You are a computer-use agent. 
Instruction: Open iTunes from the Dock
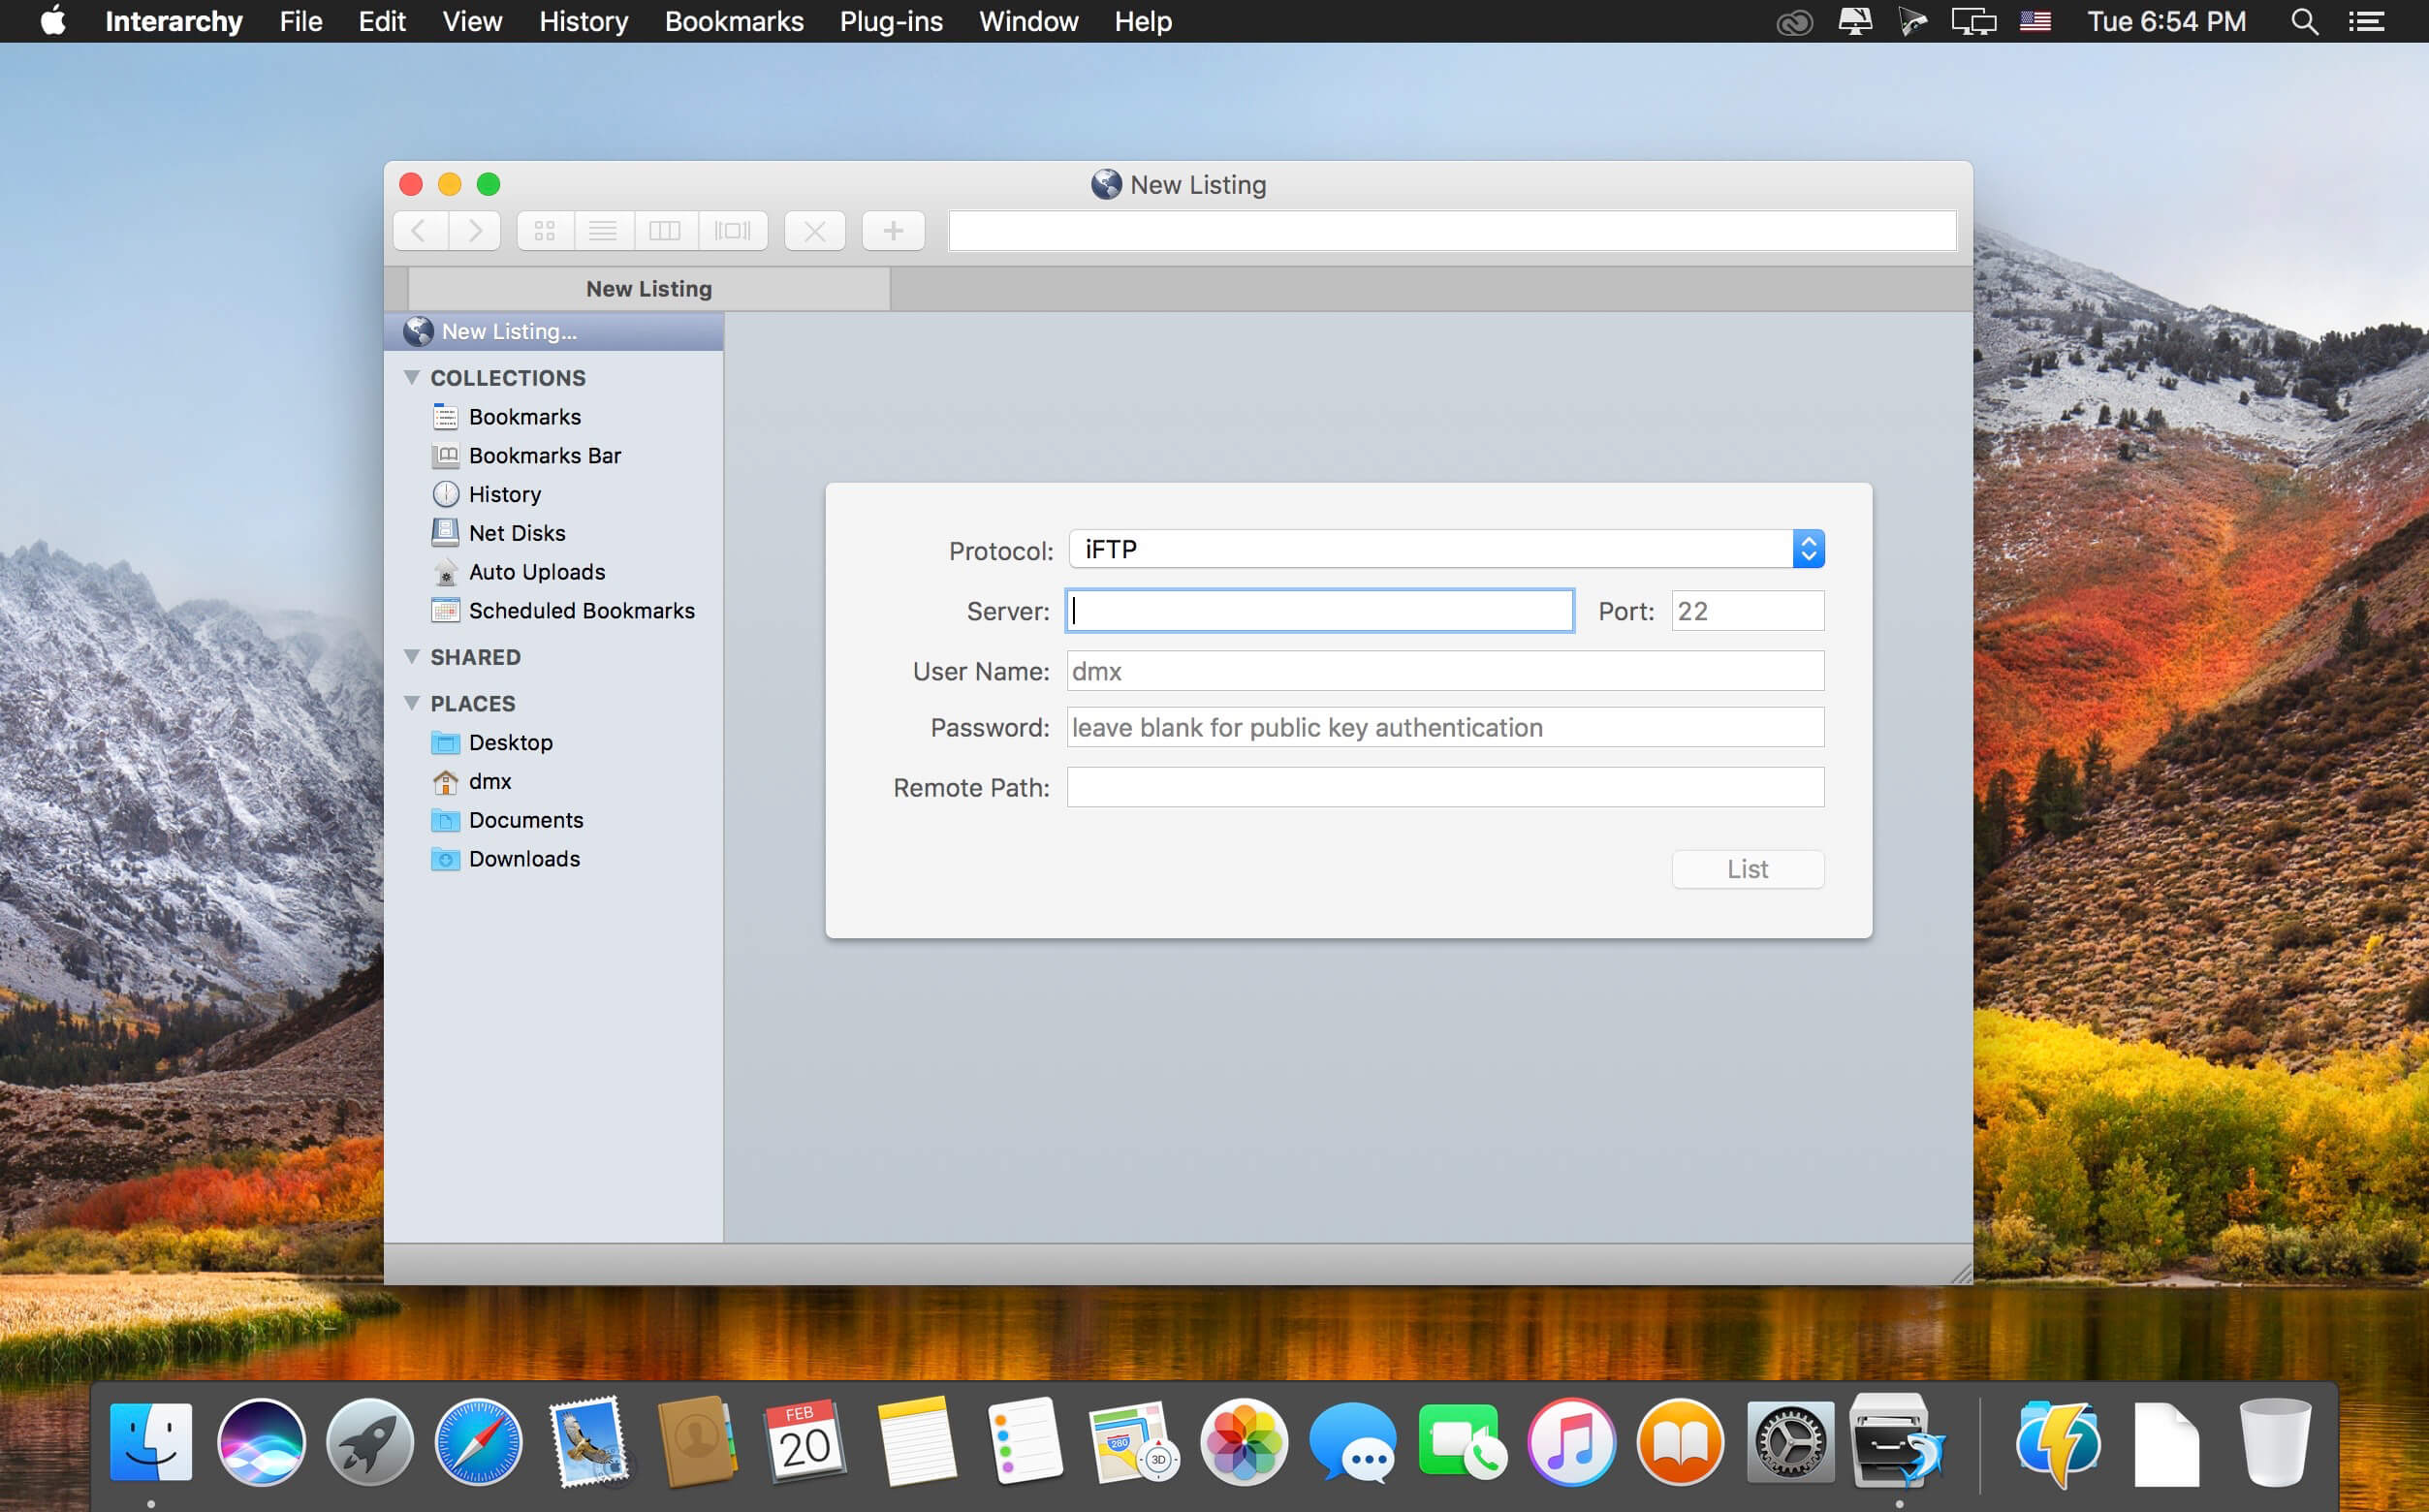click(x=1571, y=1442)
